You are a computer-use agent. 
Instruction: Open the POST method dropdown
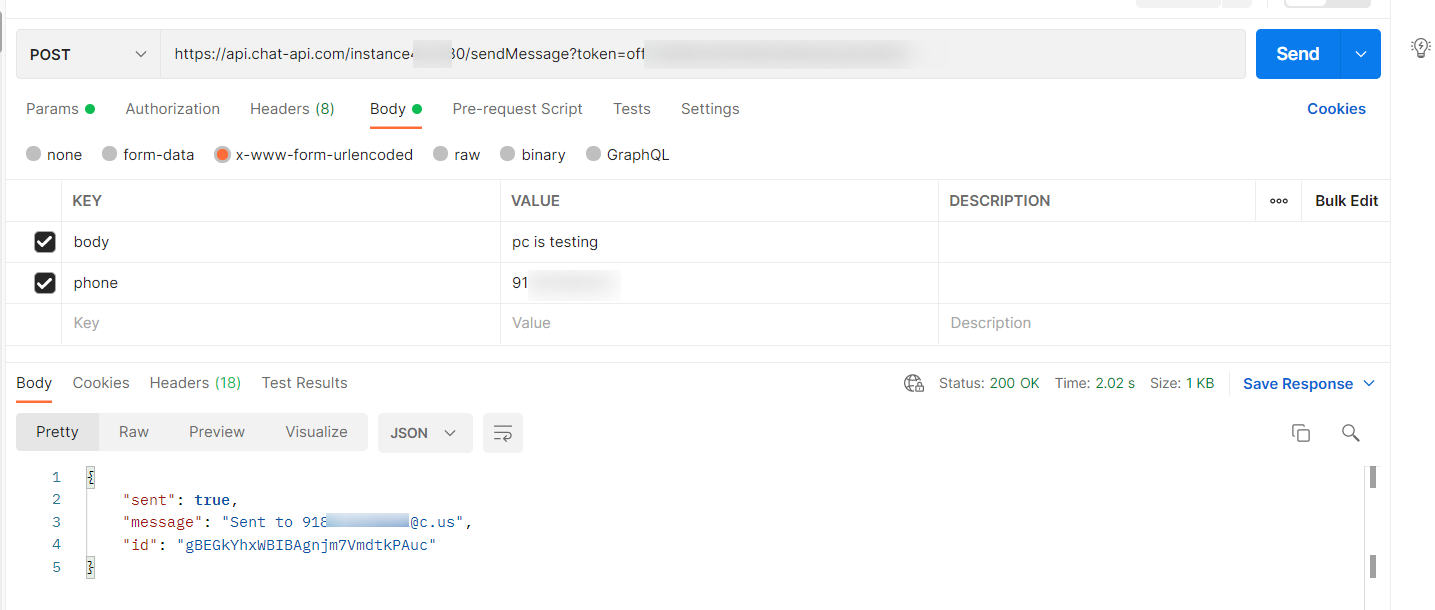(88, 54)
